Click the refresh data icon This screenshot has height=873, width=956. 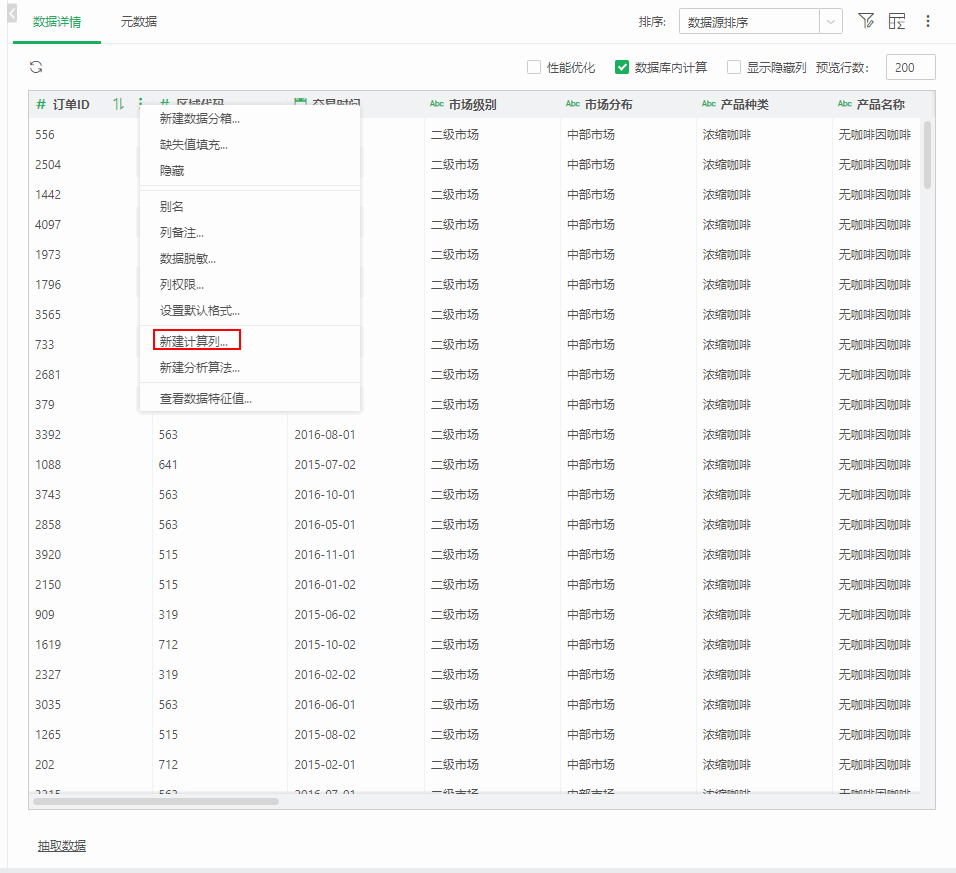37,66
